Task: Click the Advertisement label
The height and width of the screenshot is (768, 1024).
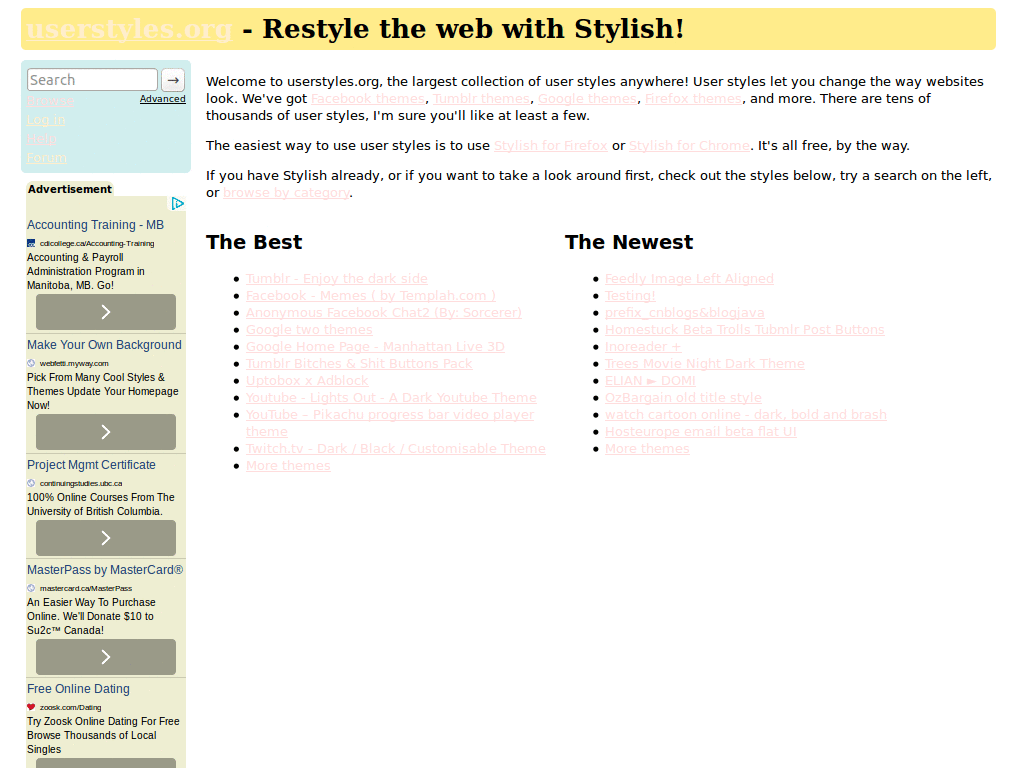Action: pyautogui.click(x=70, y=189)
